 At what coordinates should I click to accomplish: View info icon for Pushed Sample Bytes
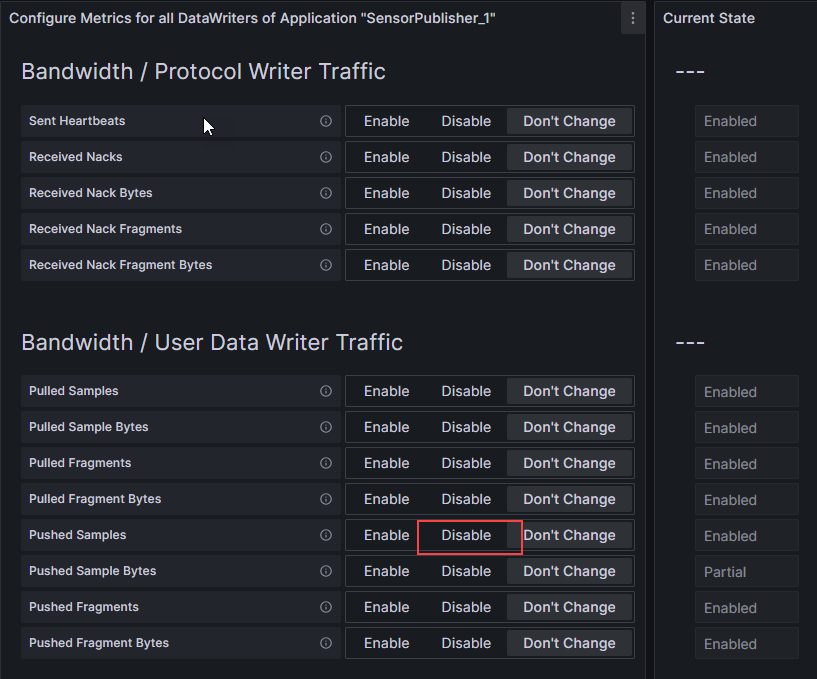(325, 571)
